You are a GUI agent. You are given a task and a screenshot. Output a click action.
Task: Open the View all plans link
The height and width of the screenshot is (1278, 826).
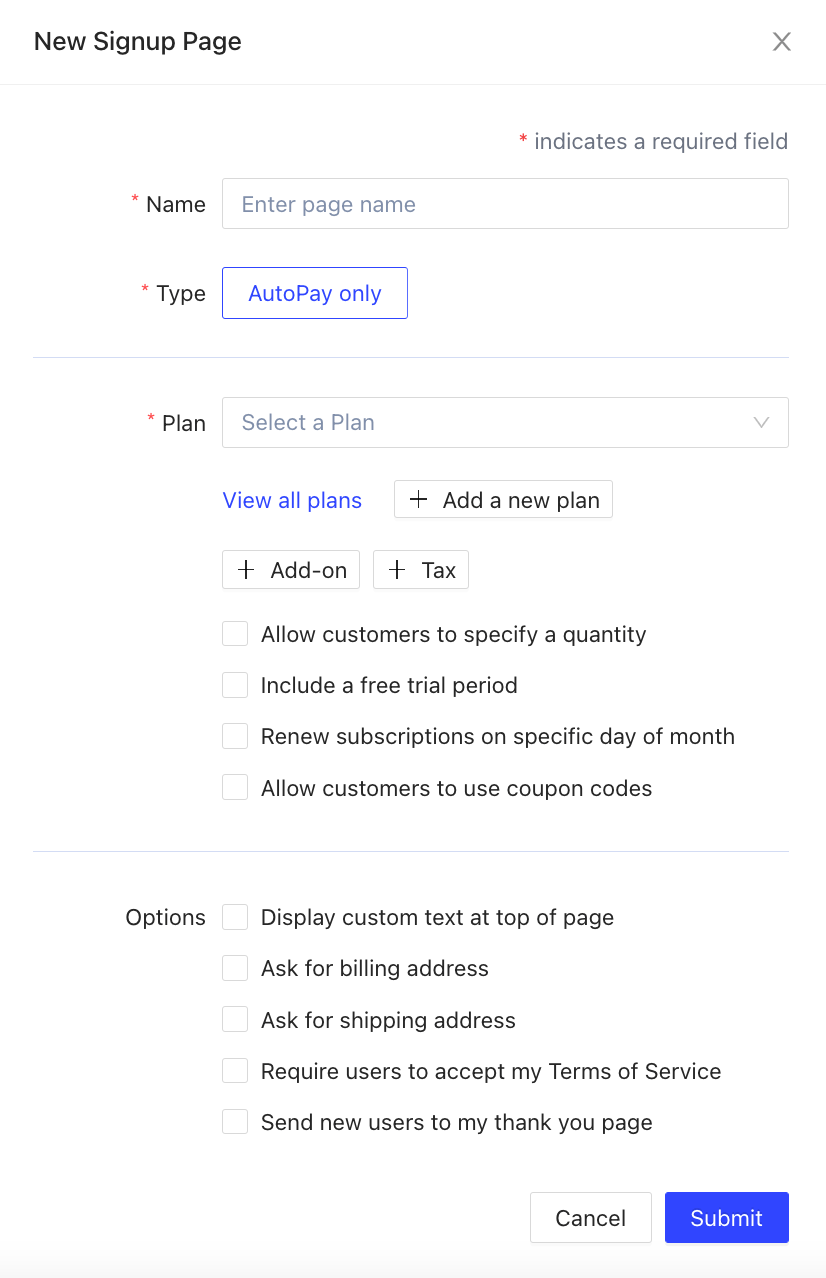coord(292,500)
